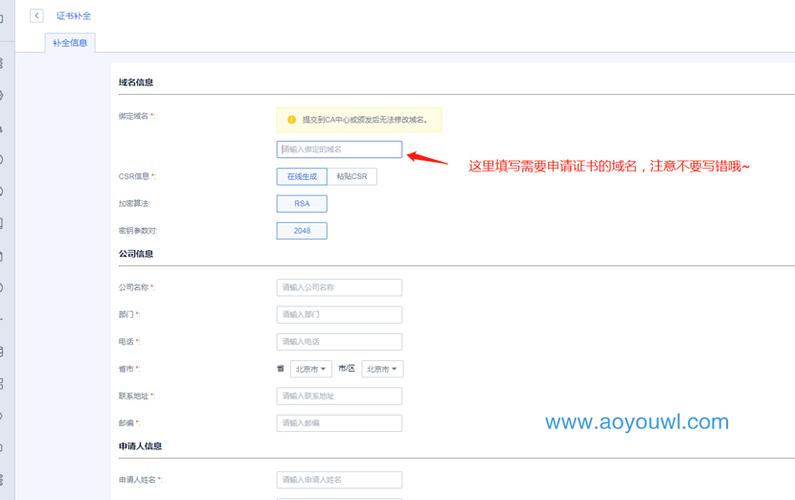The image size is (795, 500).
Task: Choose the RSA encryption algorithm
Action: (x=302, y=203)
